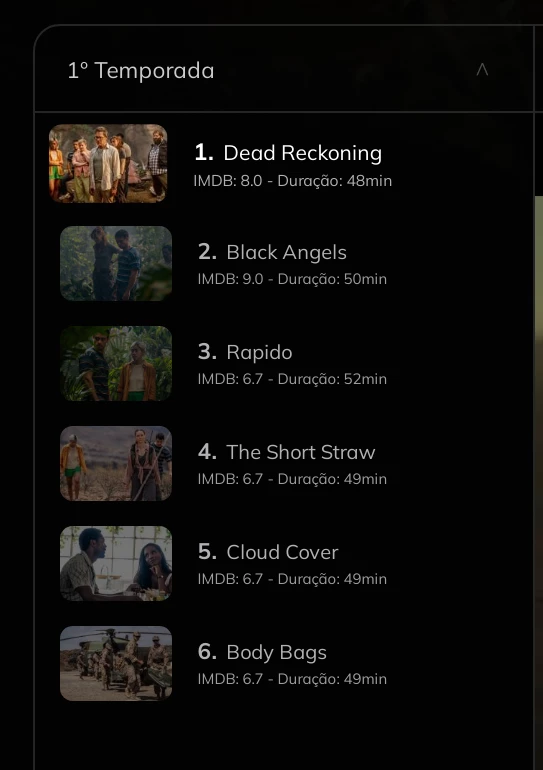This screenshot has width=543, height=770.
Task: Select episode title Dead Reckoning
Action: click(x=302, y=153)
